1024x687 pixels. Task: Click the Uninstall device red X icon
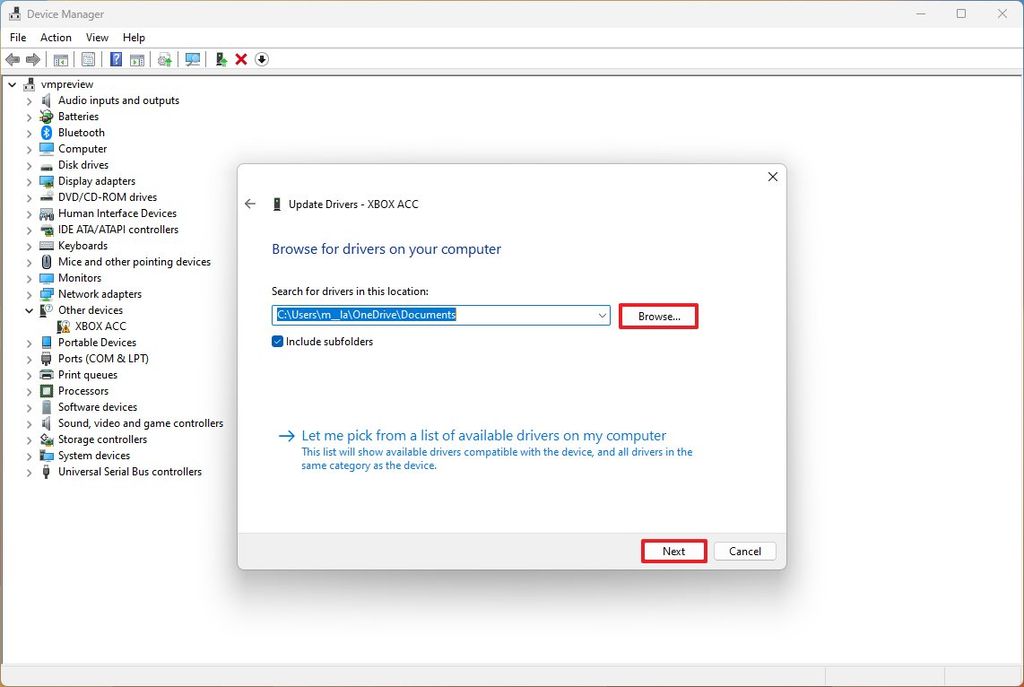pyautogui.click(x=241, y=59)
